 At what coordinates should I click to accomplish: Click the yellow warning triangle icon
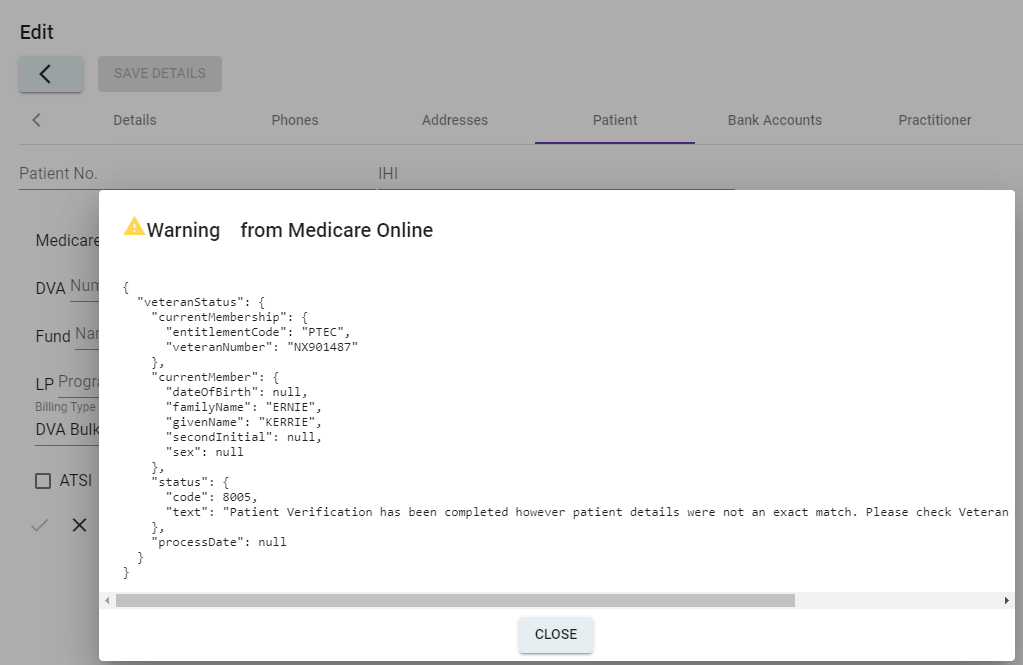[134, 226]
